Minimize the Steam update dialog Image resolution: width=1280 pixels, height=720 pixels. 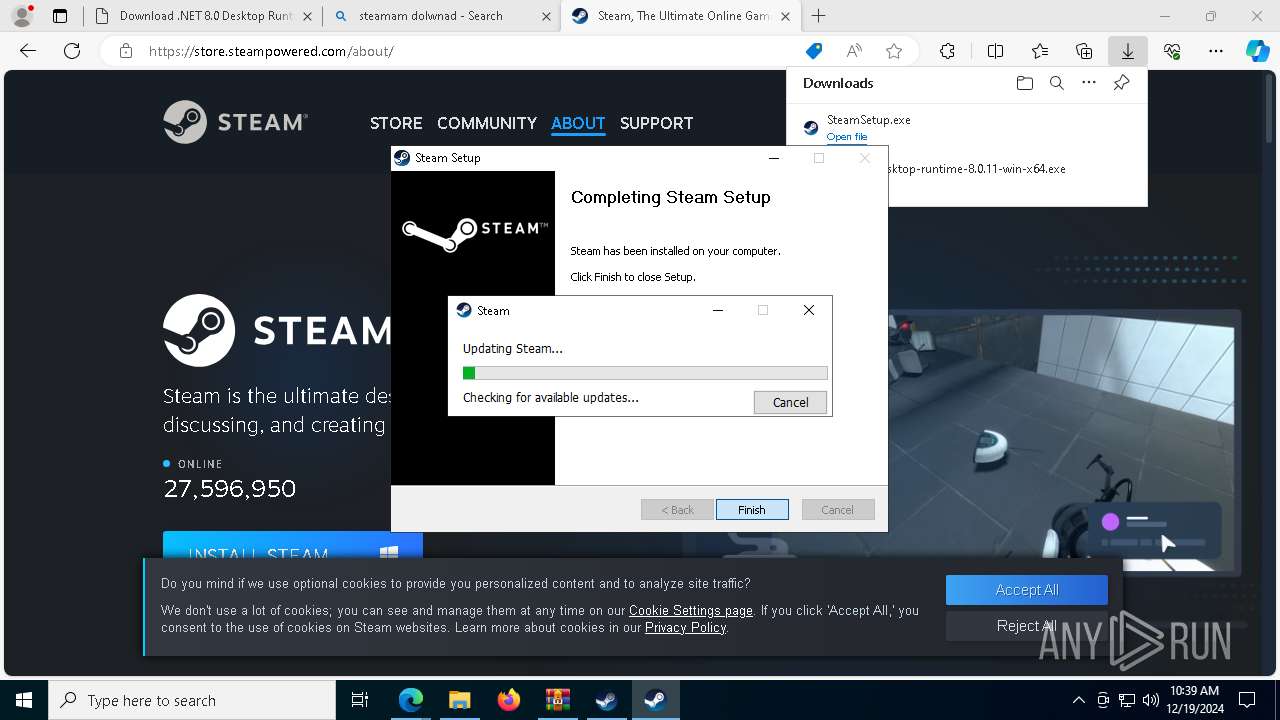point(717,310)
